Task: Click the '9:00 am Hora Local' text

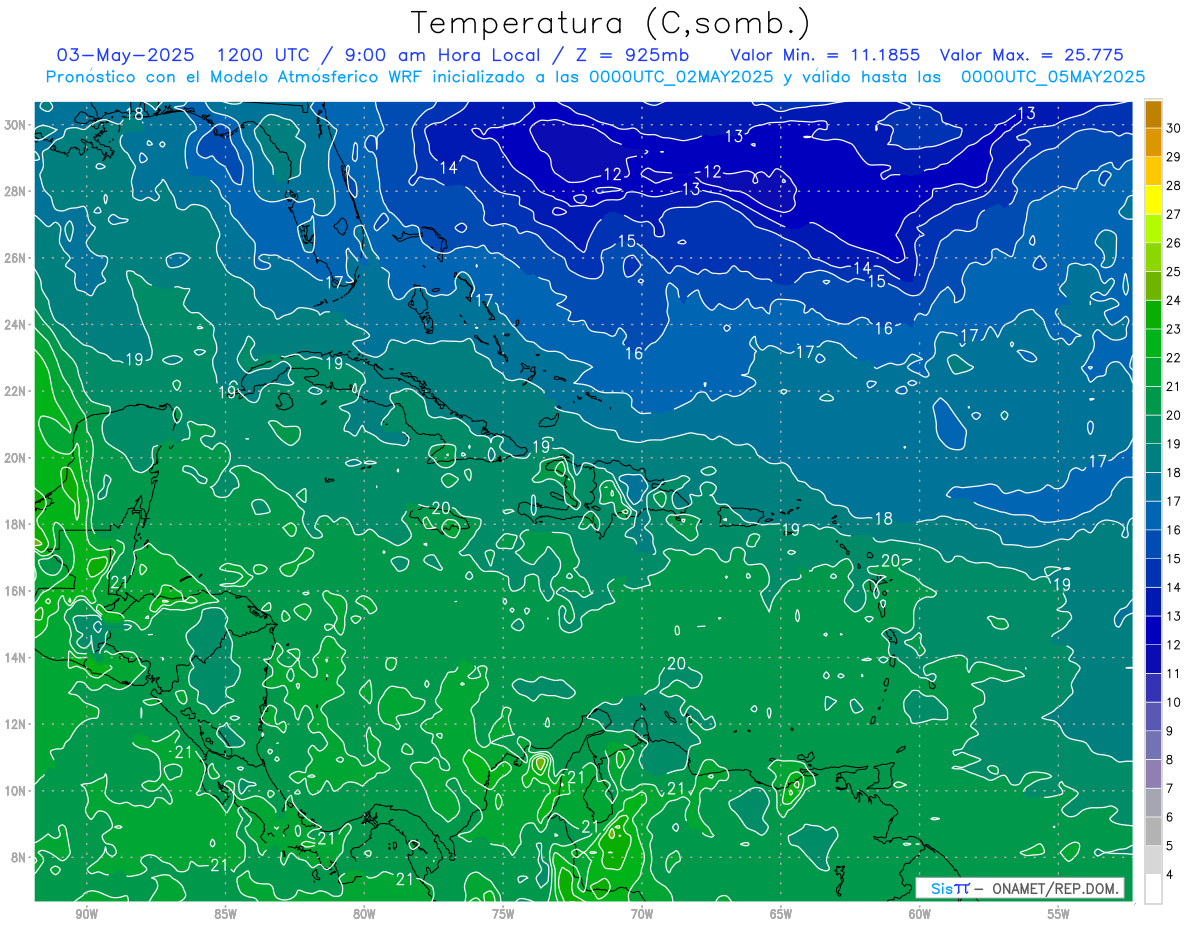Action: [x=442, y=55]
